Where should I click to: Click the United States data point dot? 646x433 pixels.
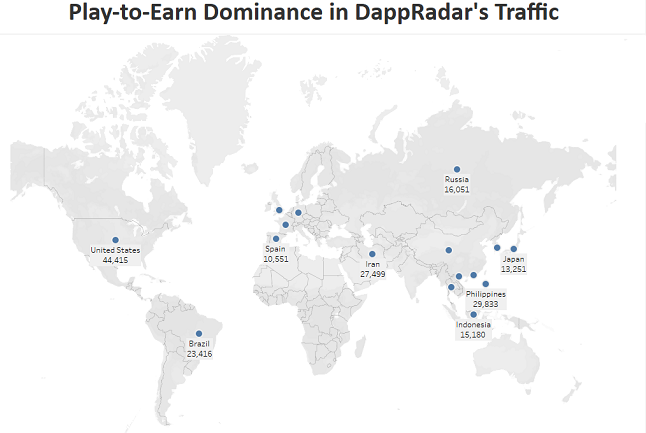point(115,240)
